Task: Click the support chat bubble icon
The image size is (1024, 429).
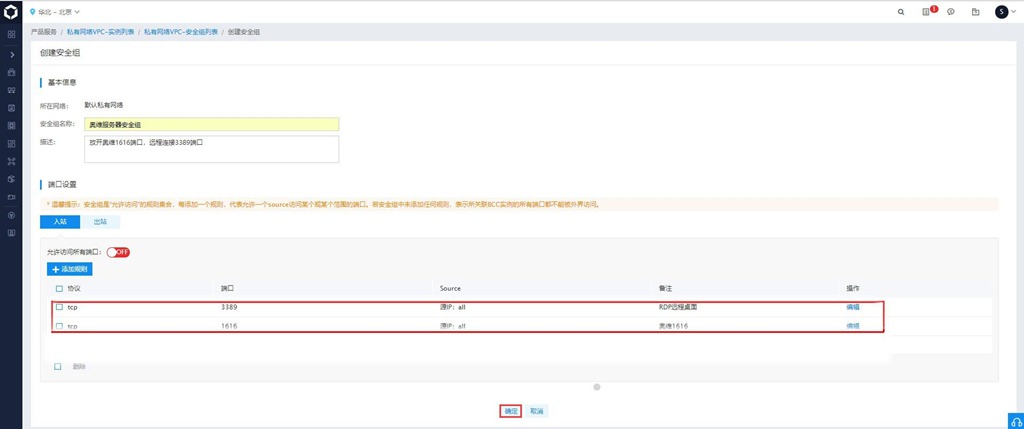Action: (x=951, y=12)
